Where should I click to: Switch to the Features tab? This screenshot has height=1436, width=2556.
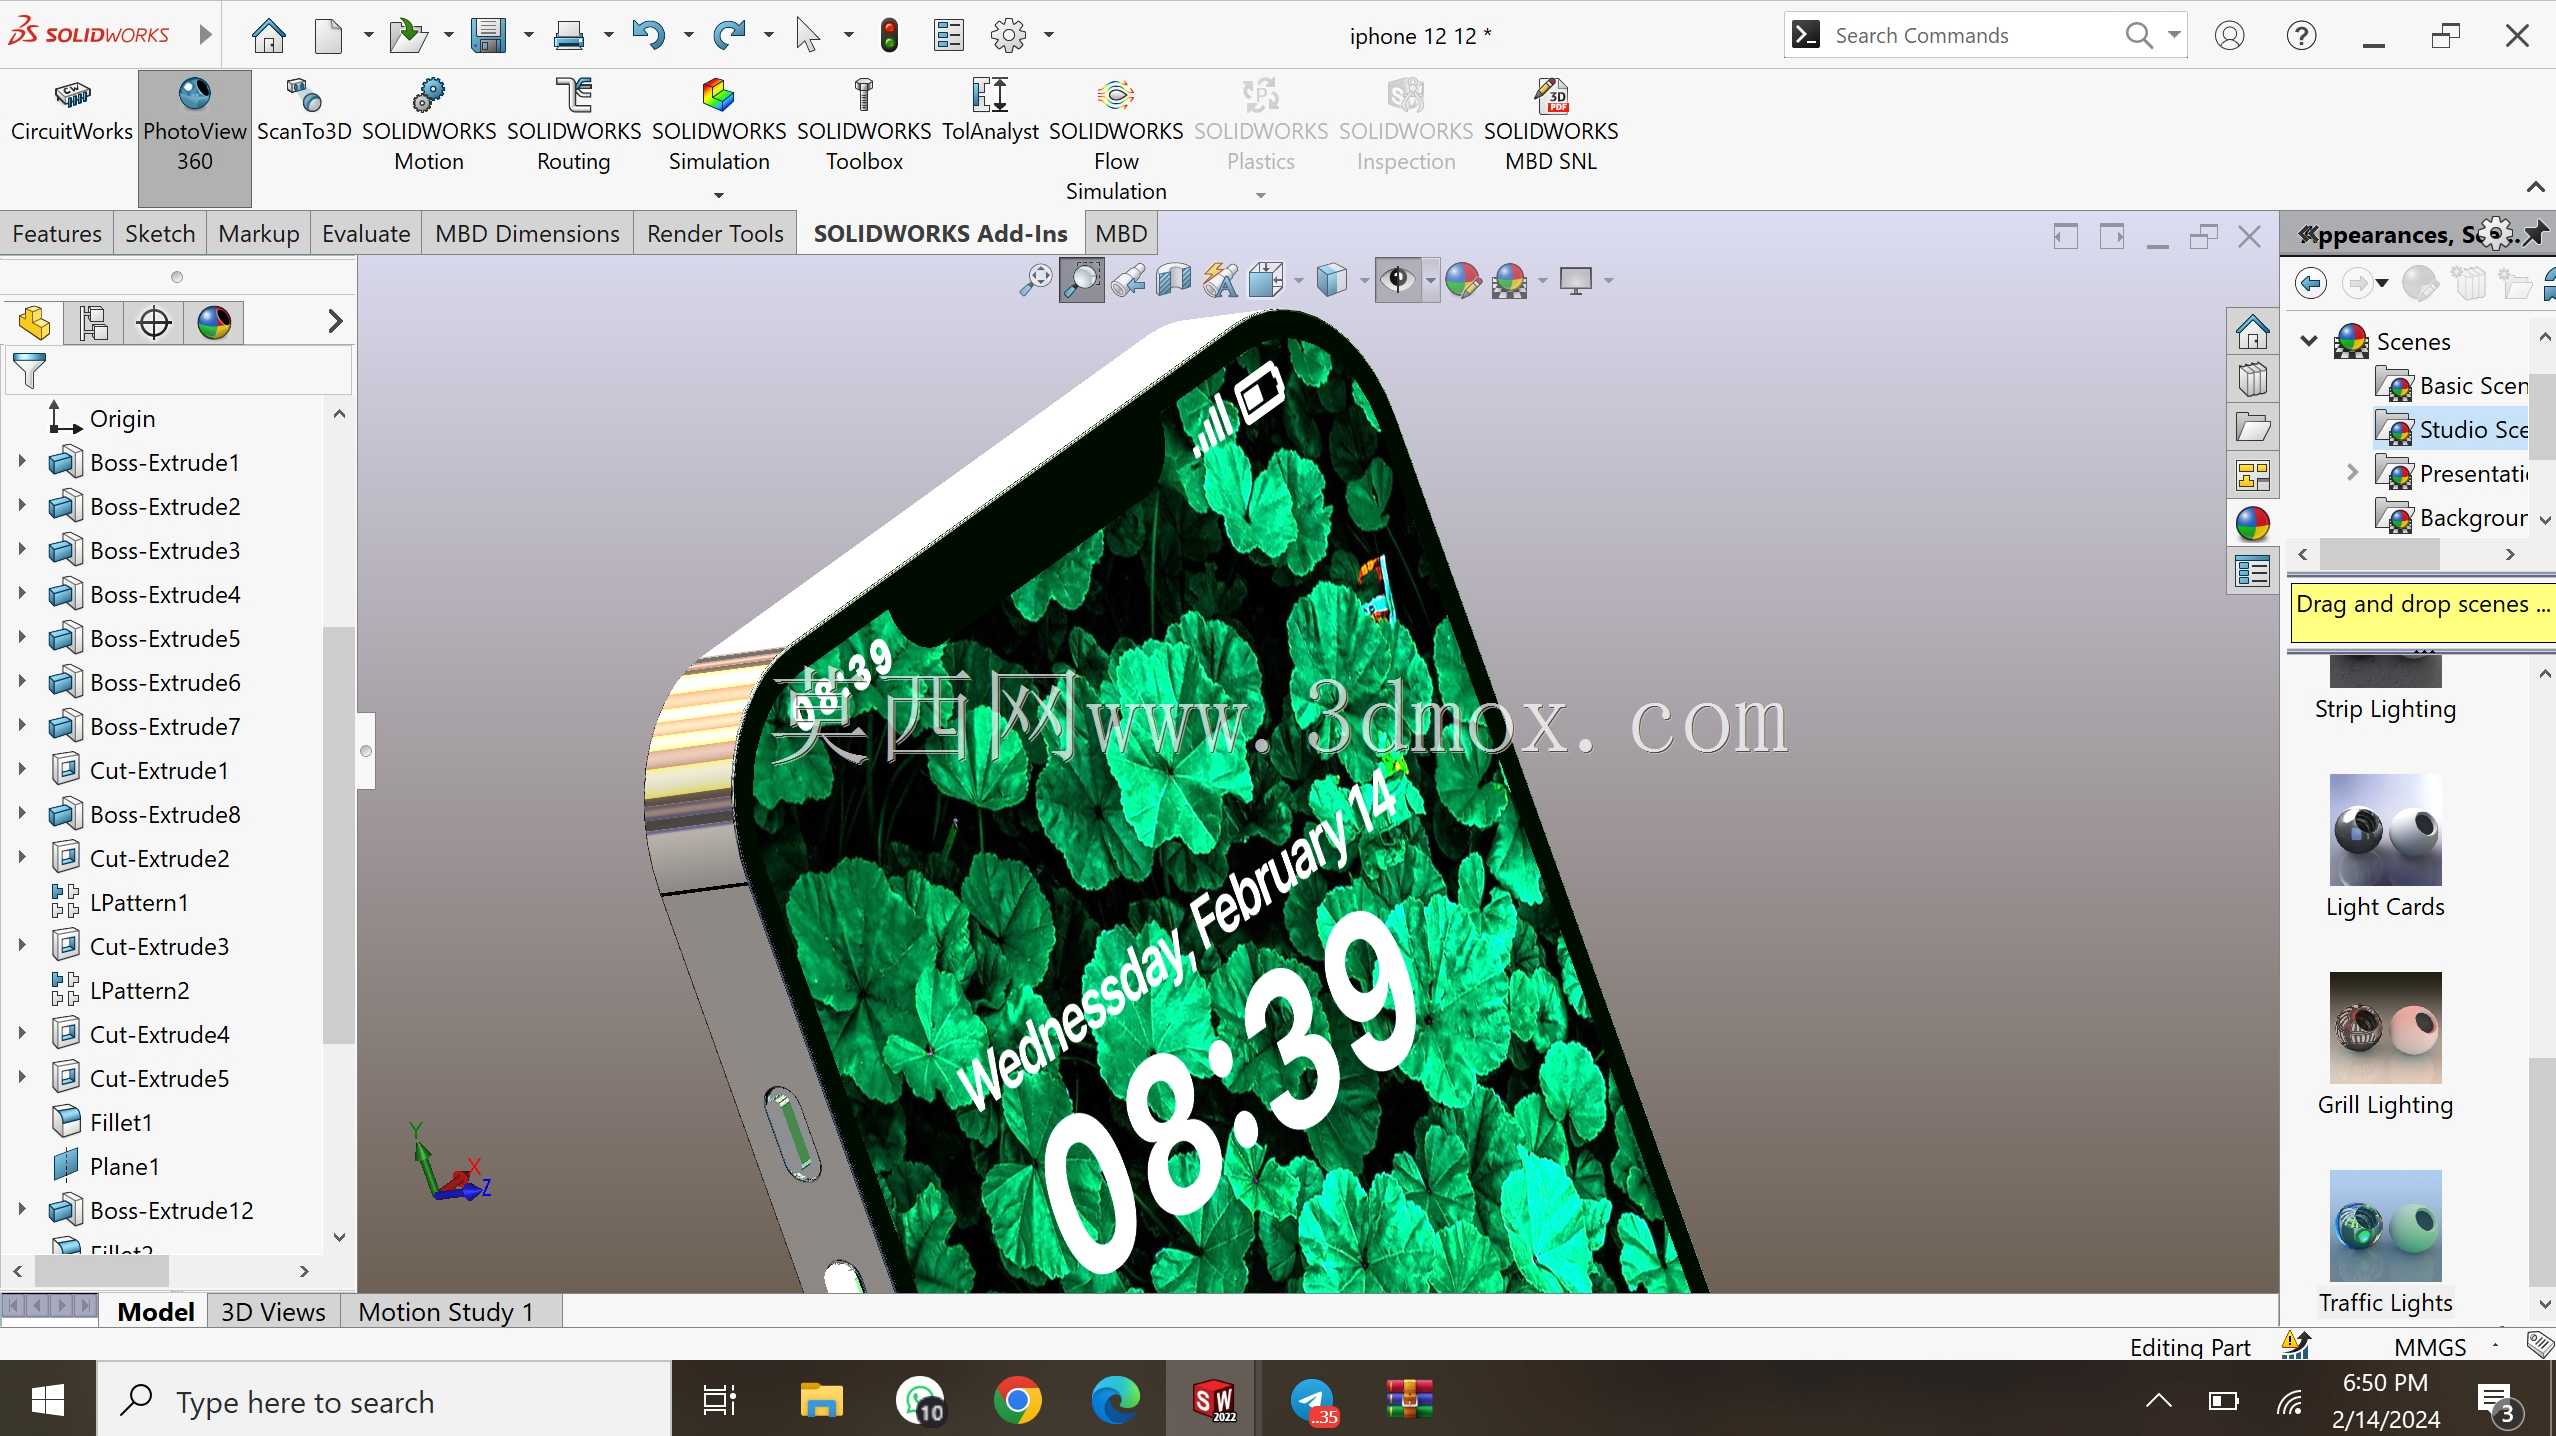point(57,234)
